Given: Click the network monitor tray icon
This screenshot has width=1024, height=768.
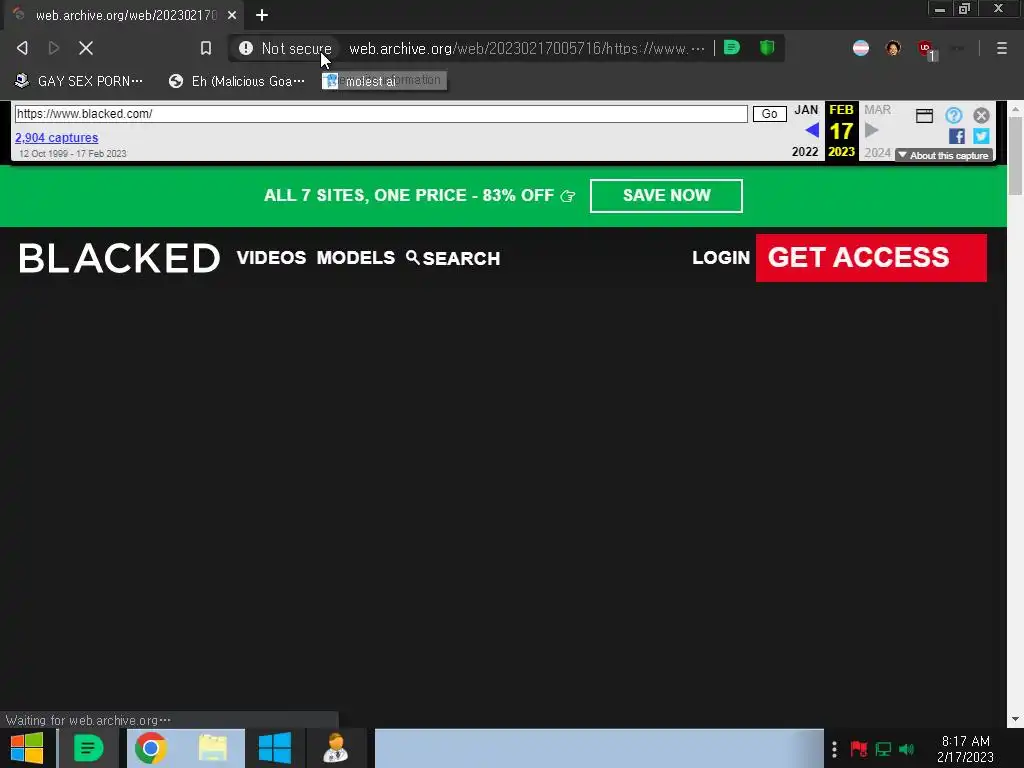Looking at the screenshot, I should [883, 749].
